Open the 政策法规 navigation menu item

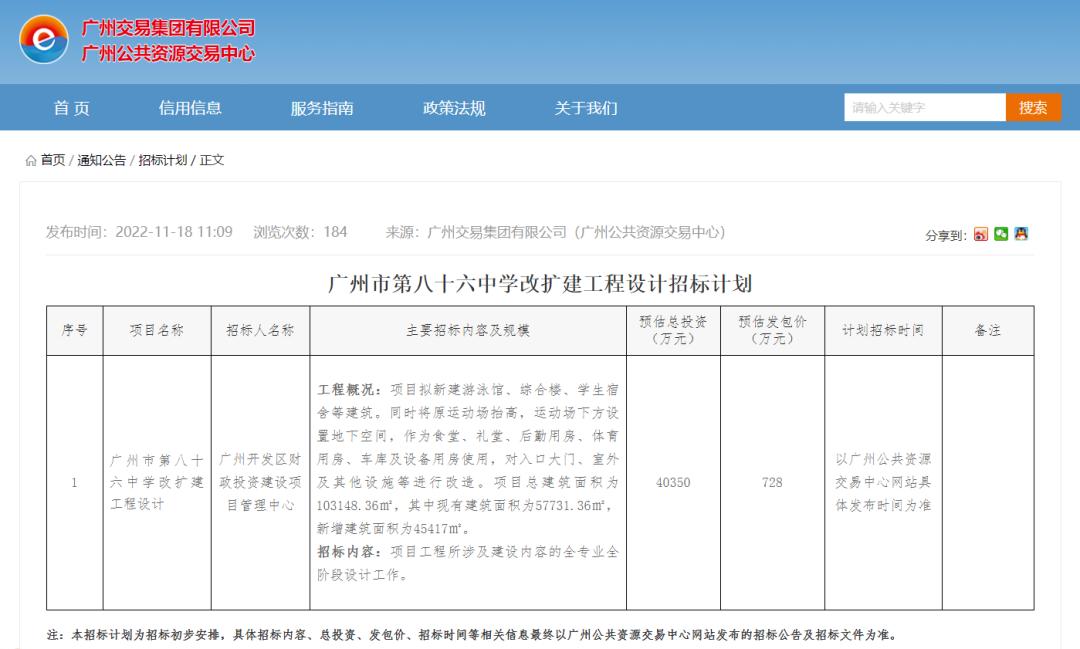point(452,108)
